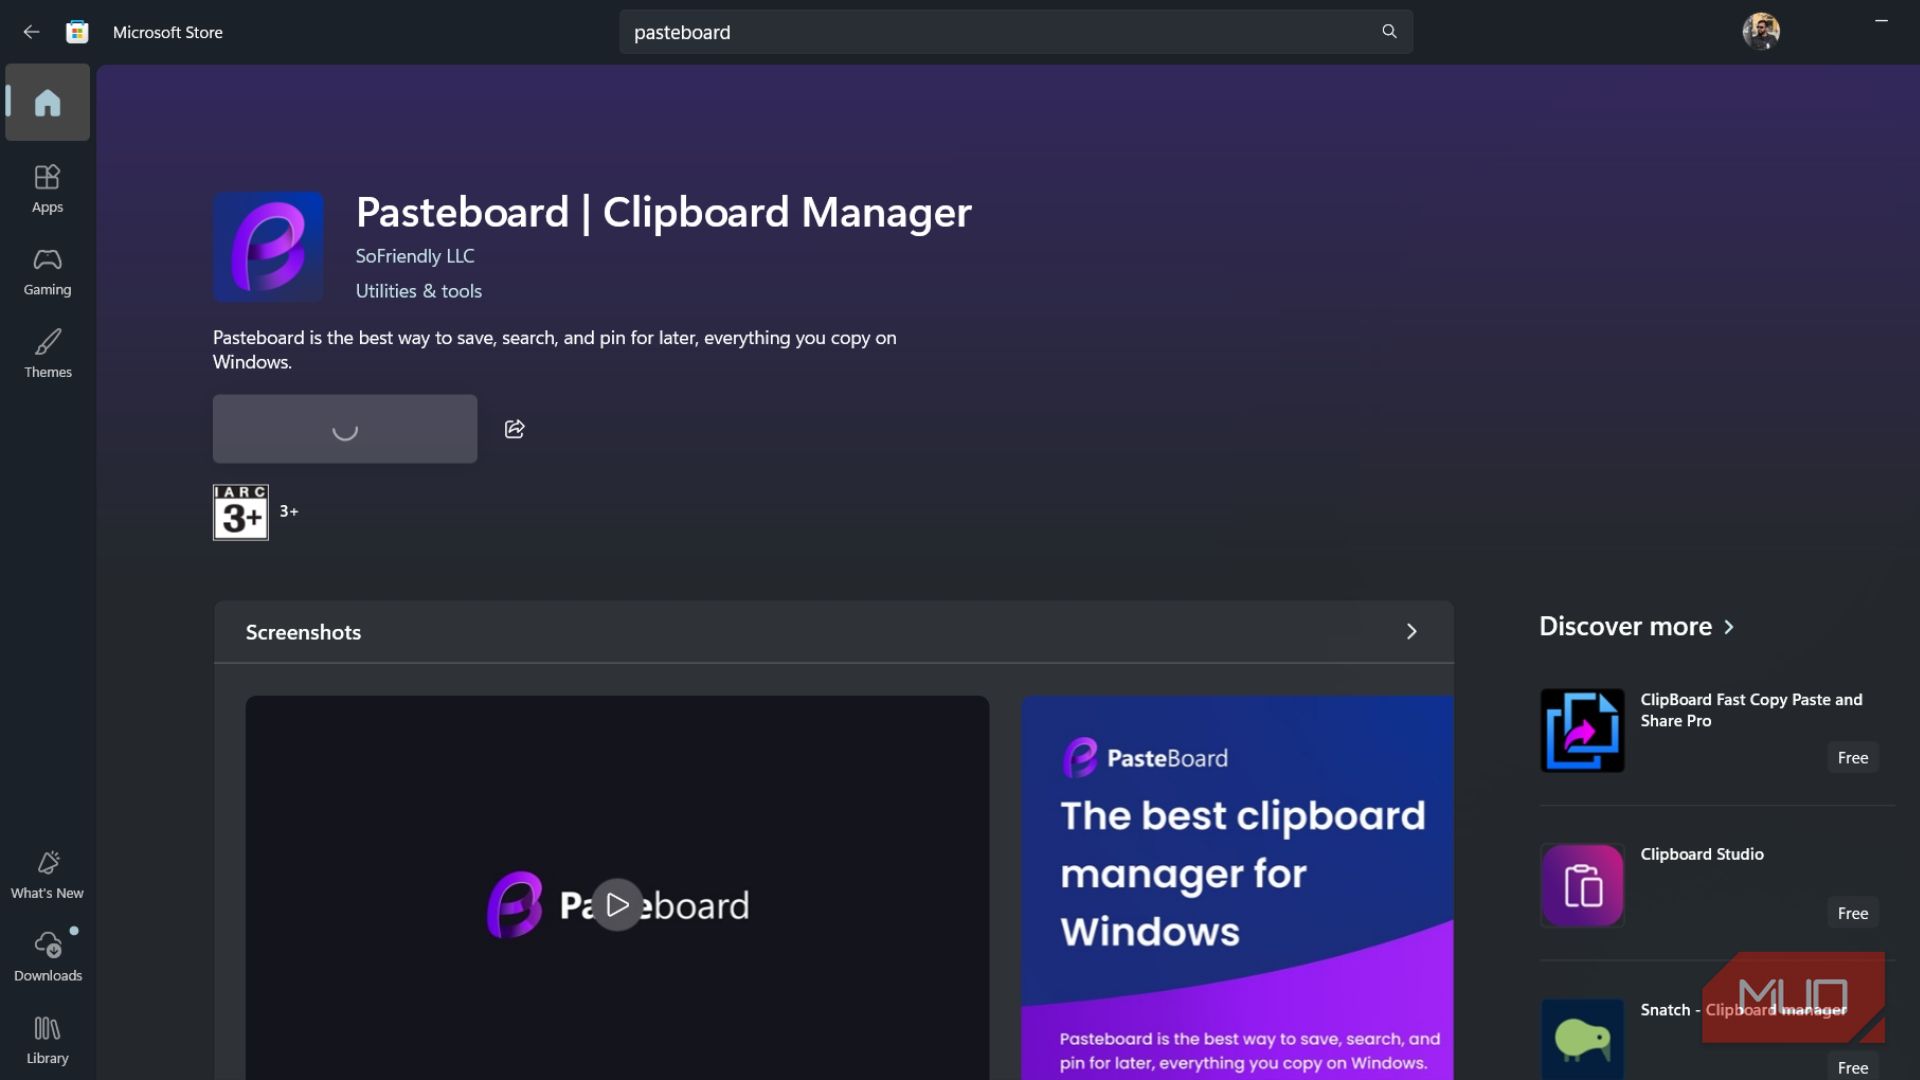
Task: Click Free on Clipboard Studio
Action: [1852, 913]
